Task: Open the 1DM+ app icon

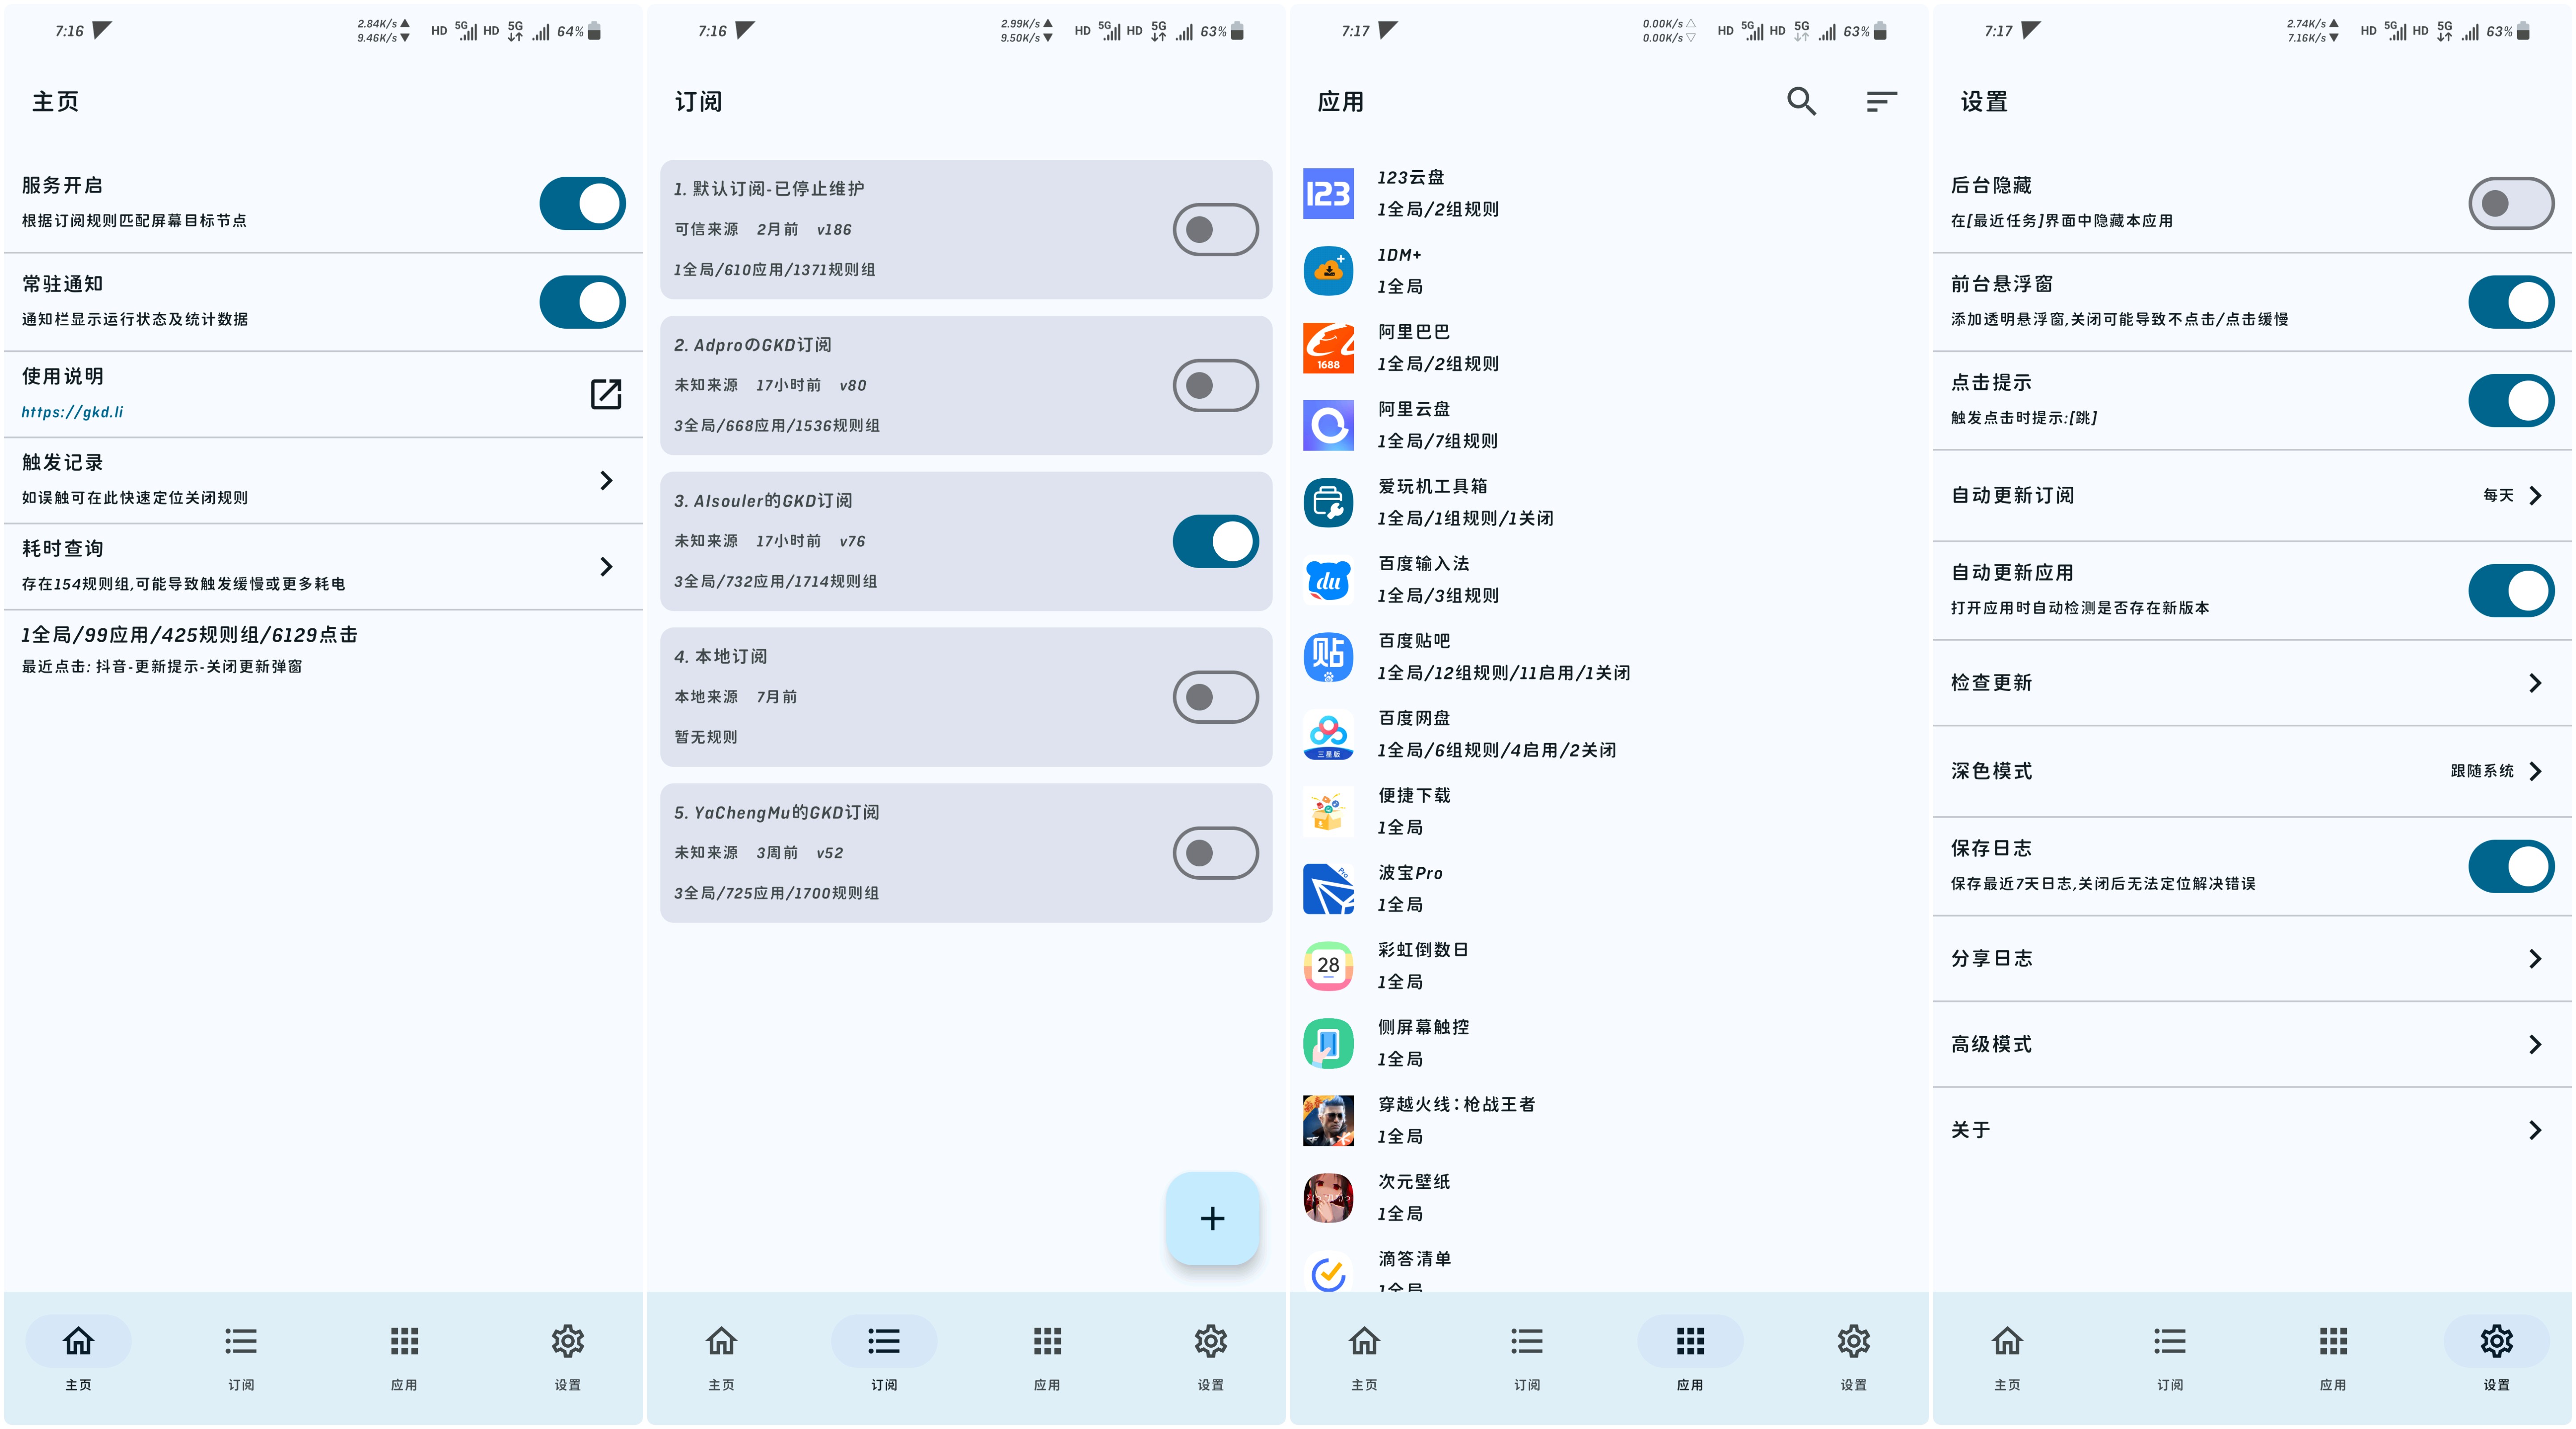Action: tap(1328, 270)
